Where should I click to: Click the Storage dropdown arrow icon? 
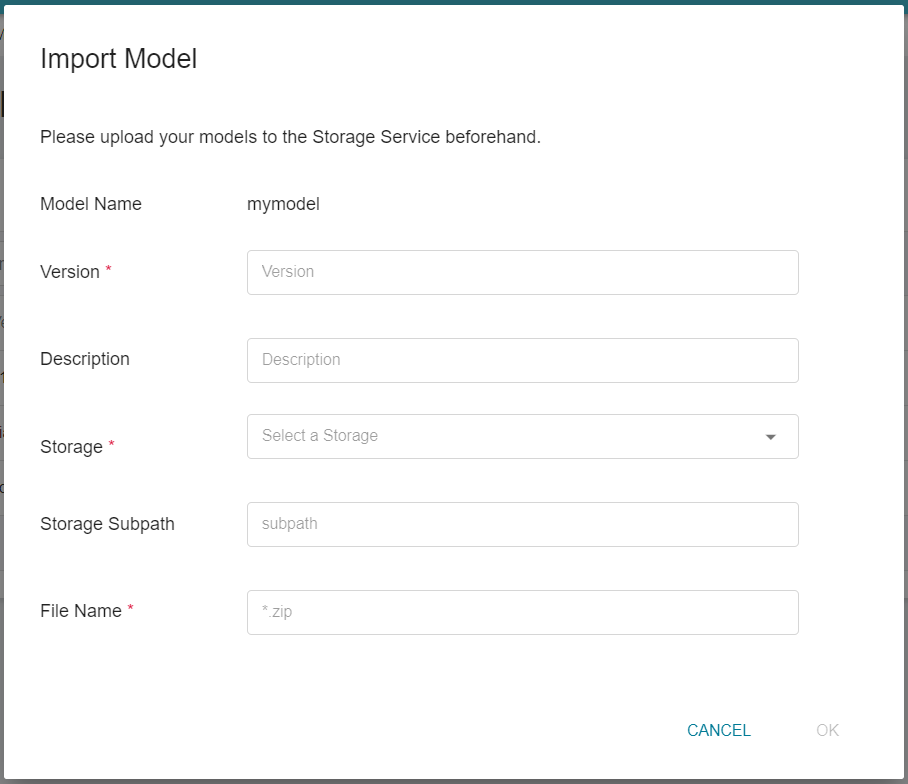[x=770, y=437]
